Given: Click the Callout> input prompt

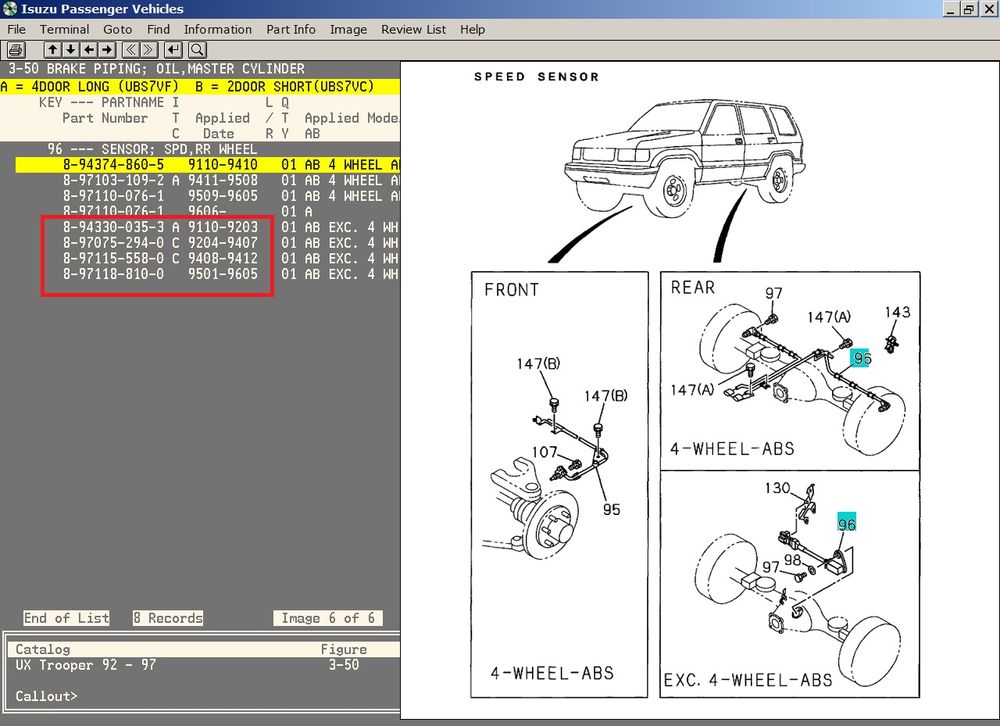Looking at the screenshot, I should tap(47, 696).
